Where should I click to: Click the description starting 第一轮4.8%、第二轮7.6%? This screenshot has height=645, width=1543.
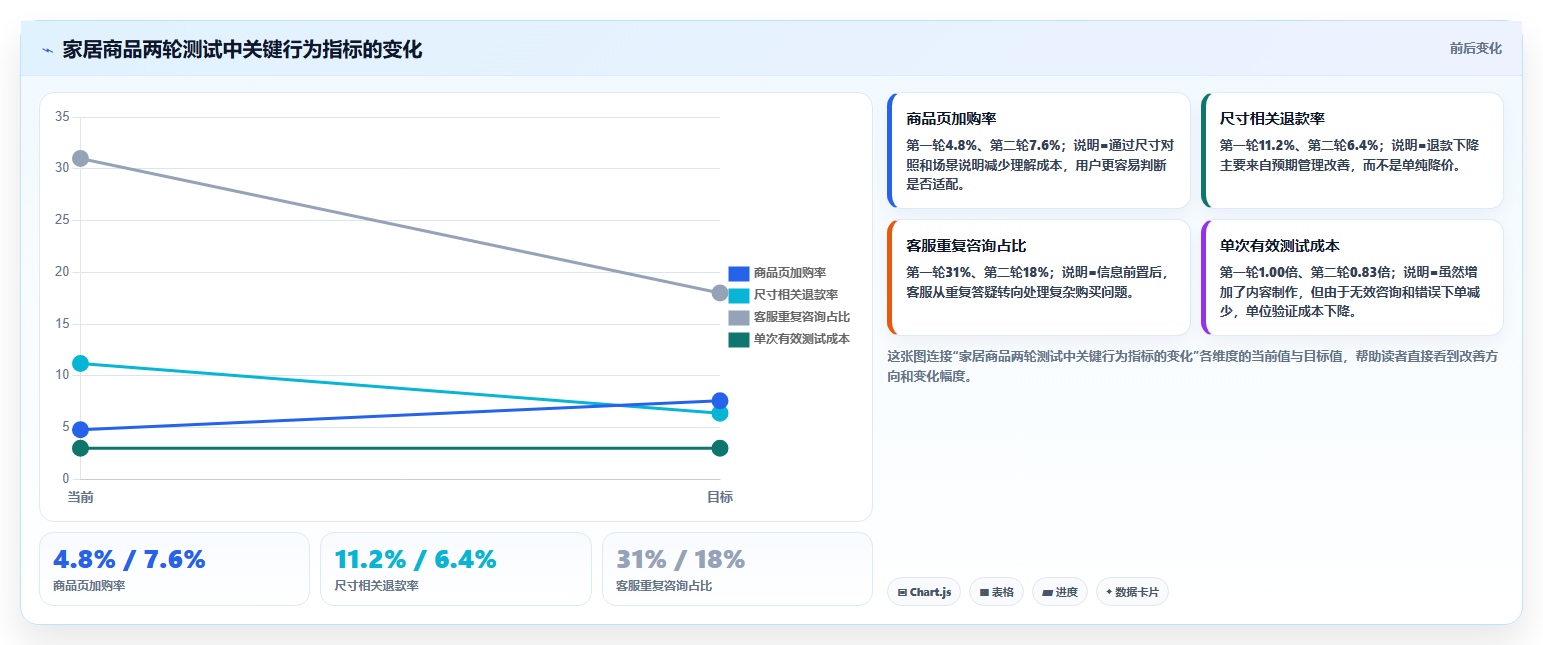coord(1039,164)
